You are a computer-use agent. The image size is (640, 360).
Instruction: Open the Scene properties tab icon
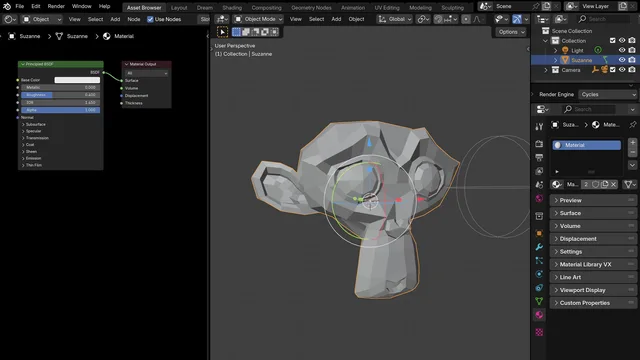pos(539,185)
